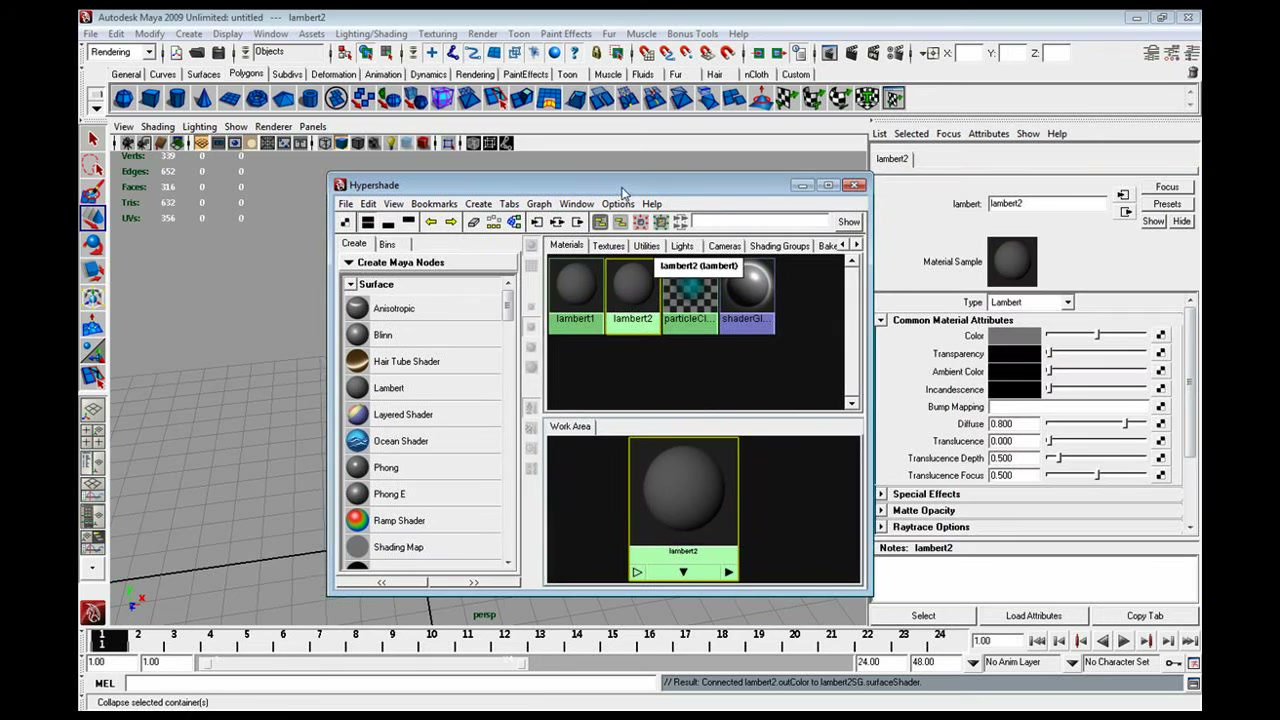Clear graph with eraser icon in Hypershade
This screenshot has height=720, width=1280.
tap(474, 222)
